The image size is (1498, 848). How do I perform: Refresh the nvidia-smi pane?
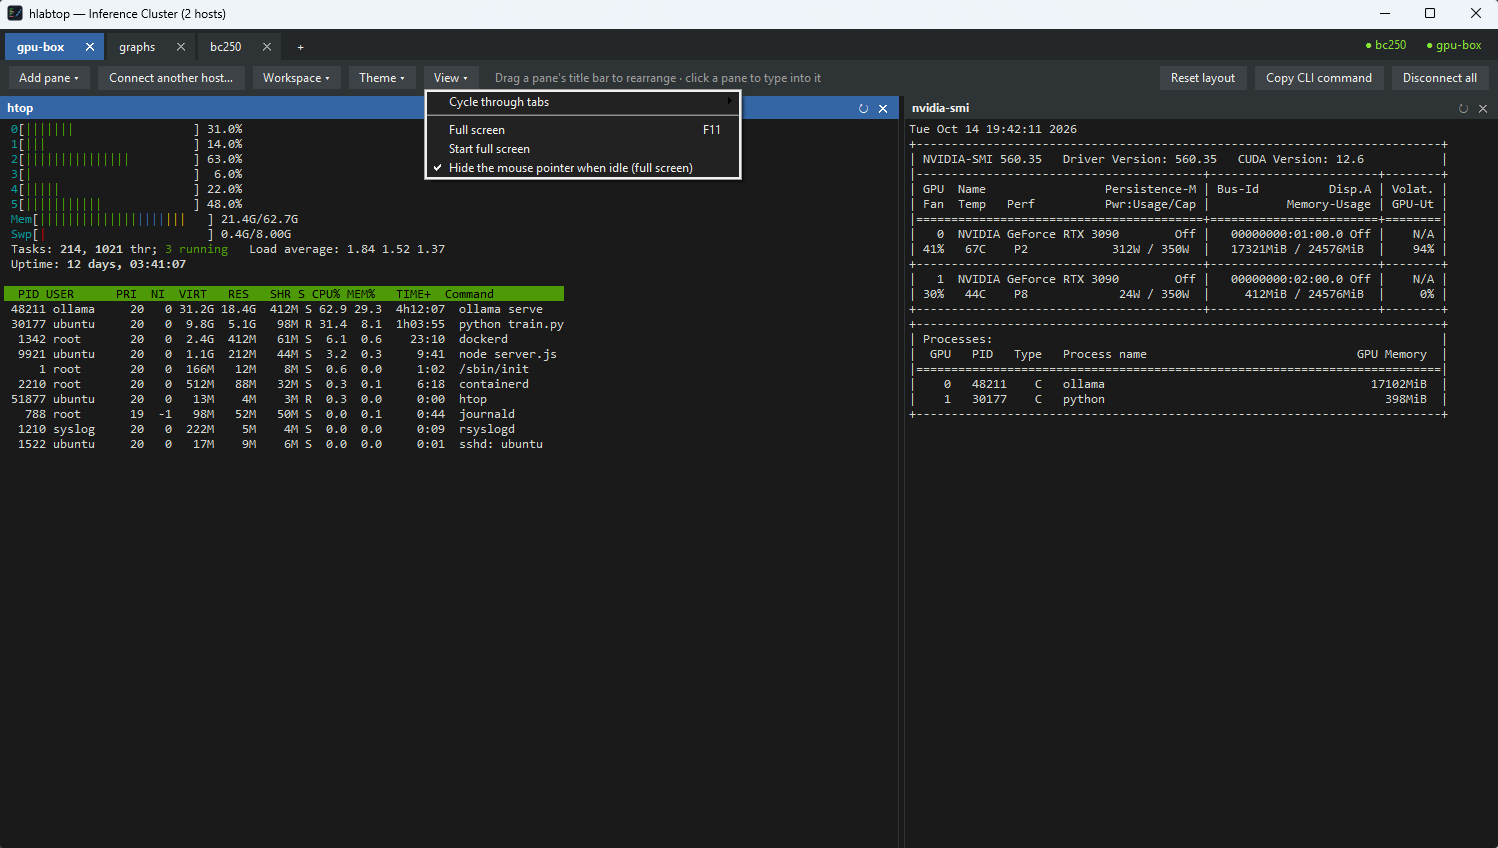[x=1463, y=108]
